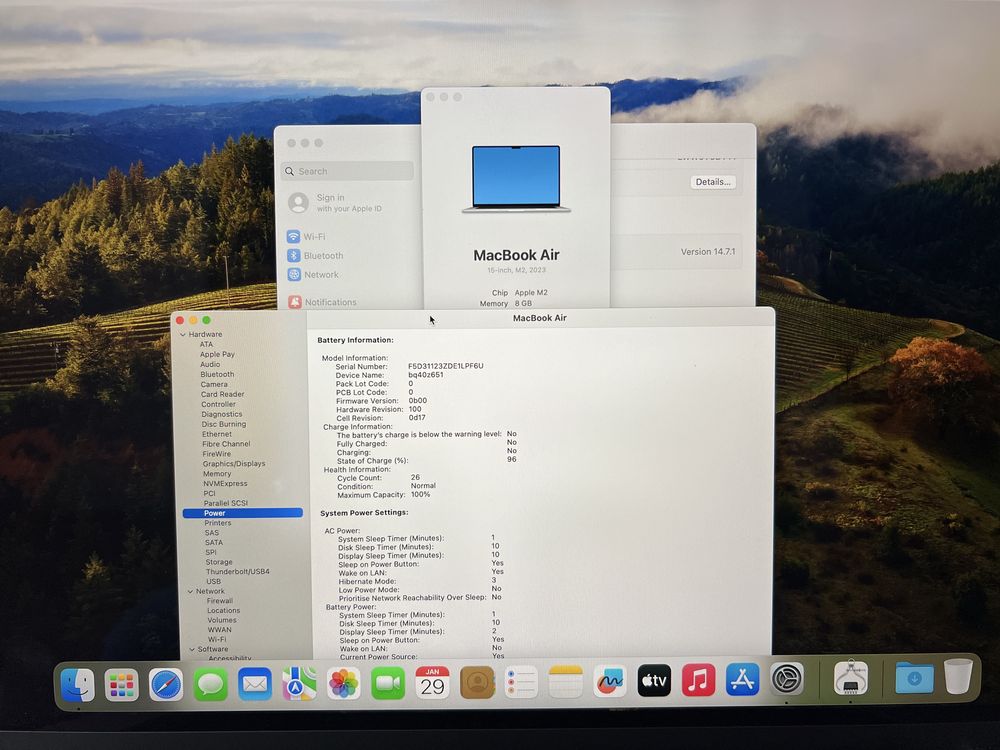The width and height of the screenshot is (1000, 750).
Task: Select NVMExpress in Hardware list
Action: (x=225, y=483)
